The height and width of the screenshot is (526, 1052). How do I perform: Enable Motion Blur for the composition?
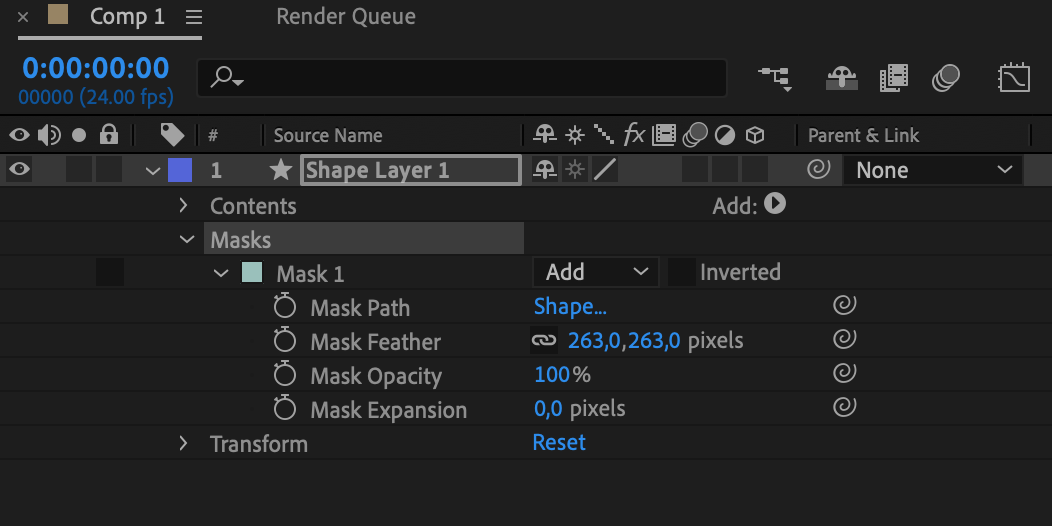(x=945, y=78)
